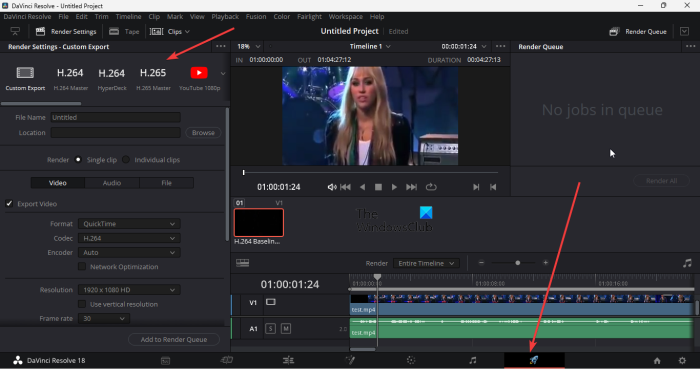700x369 pixels.
Task: Open Project Manager home icon
Action: (657, 361)
